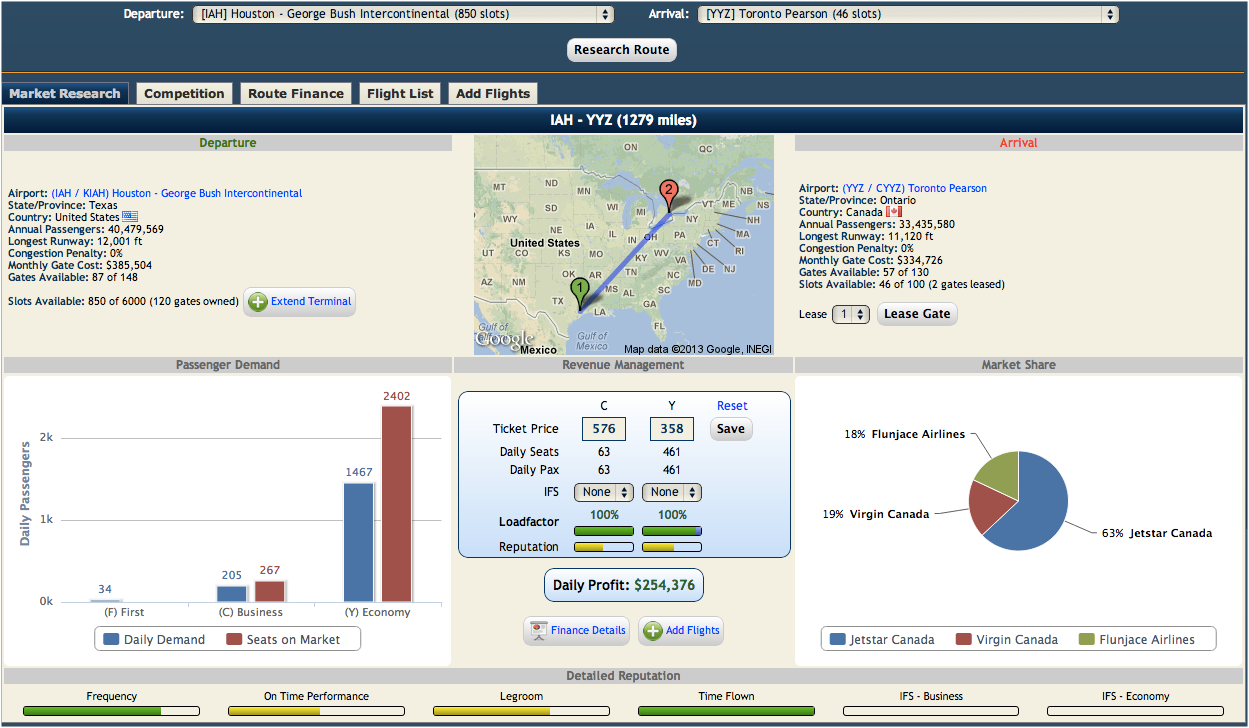Click the 19% Virgin Canada pie label
1249x728 pixels.
(x=875, y=514)
